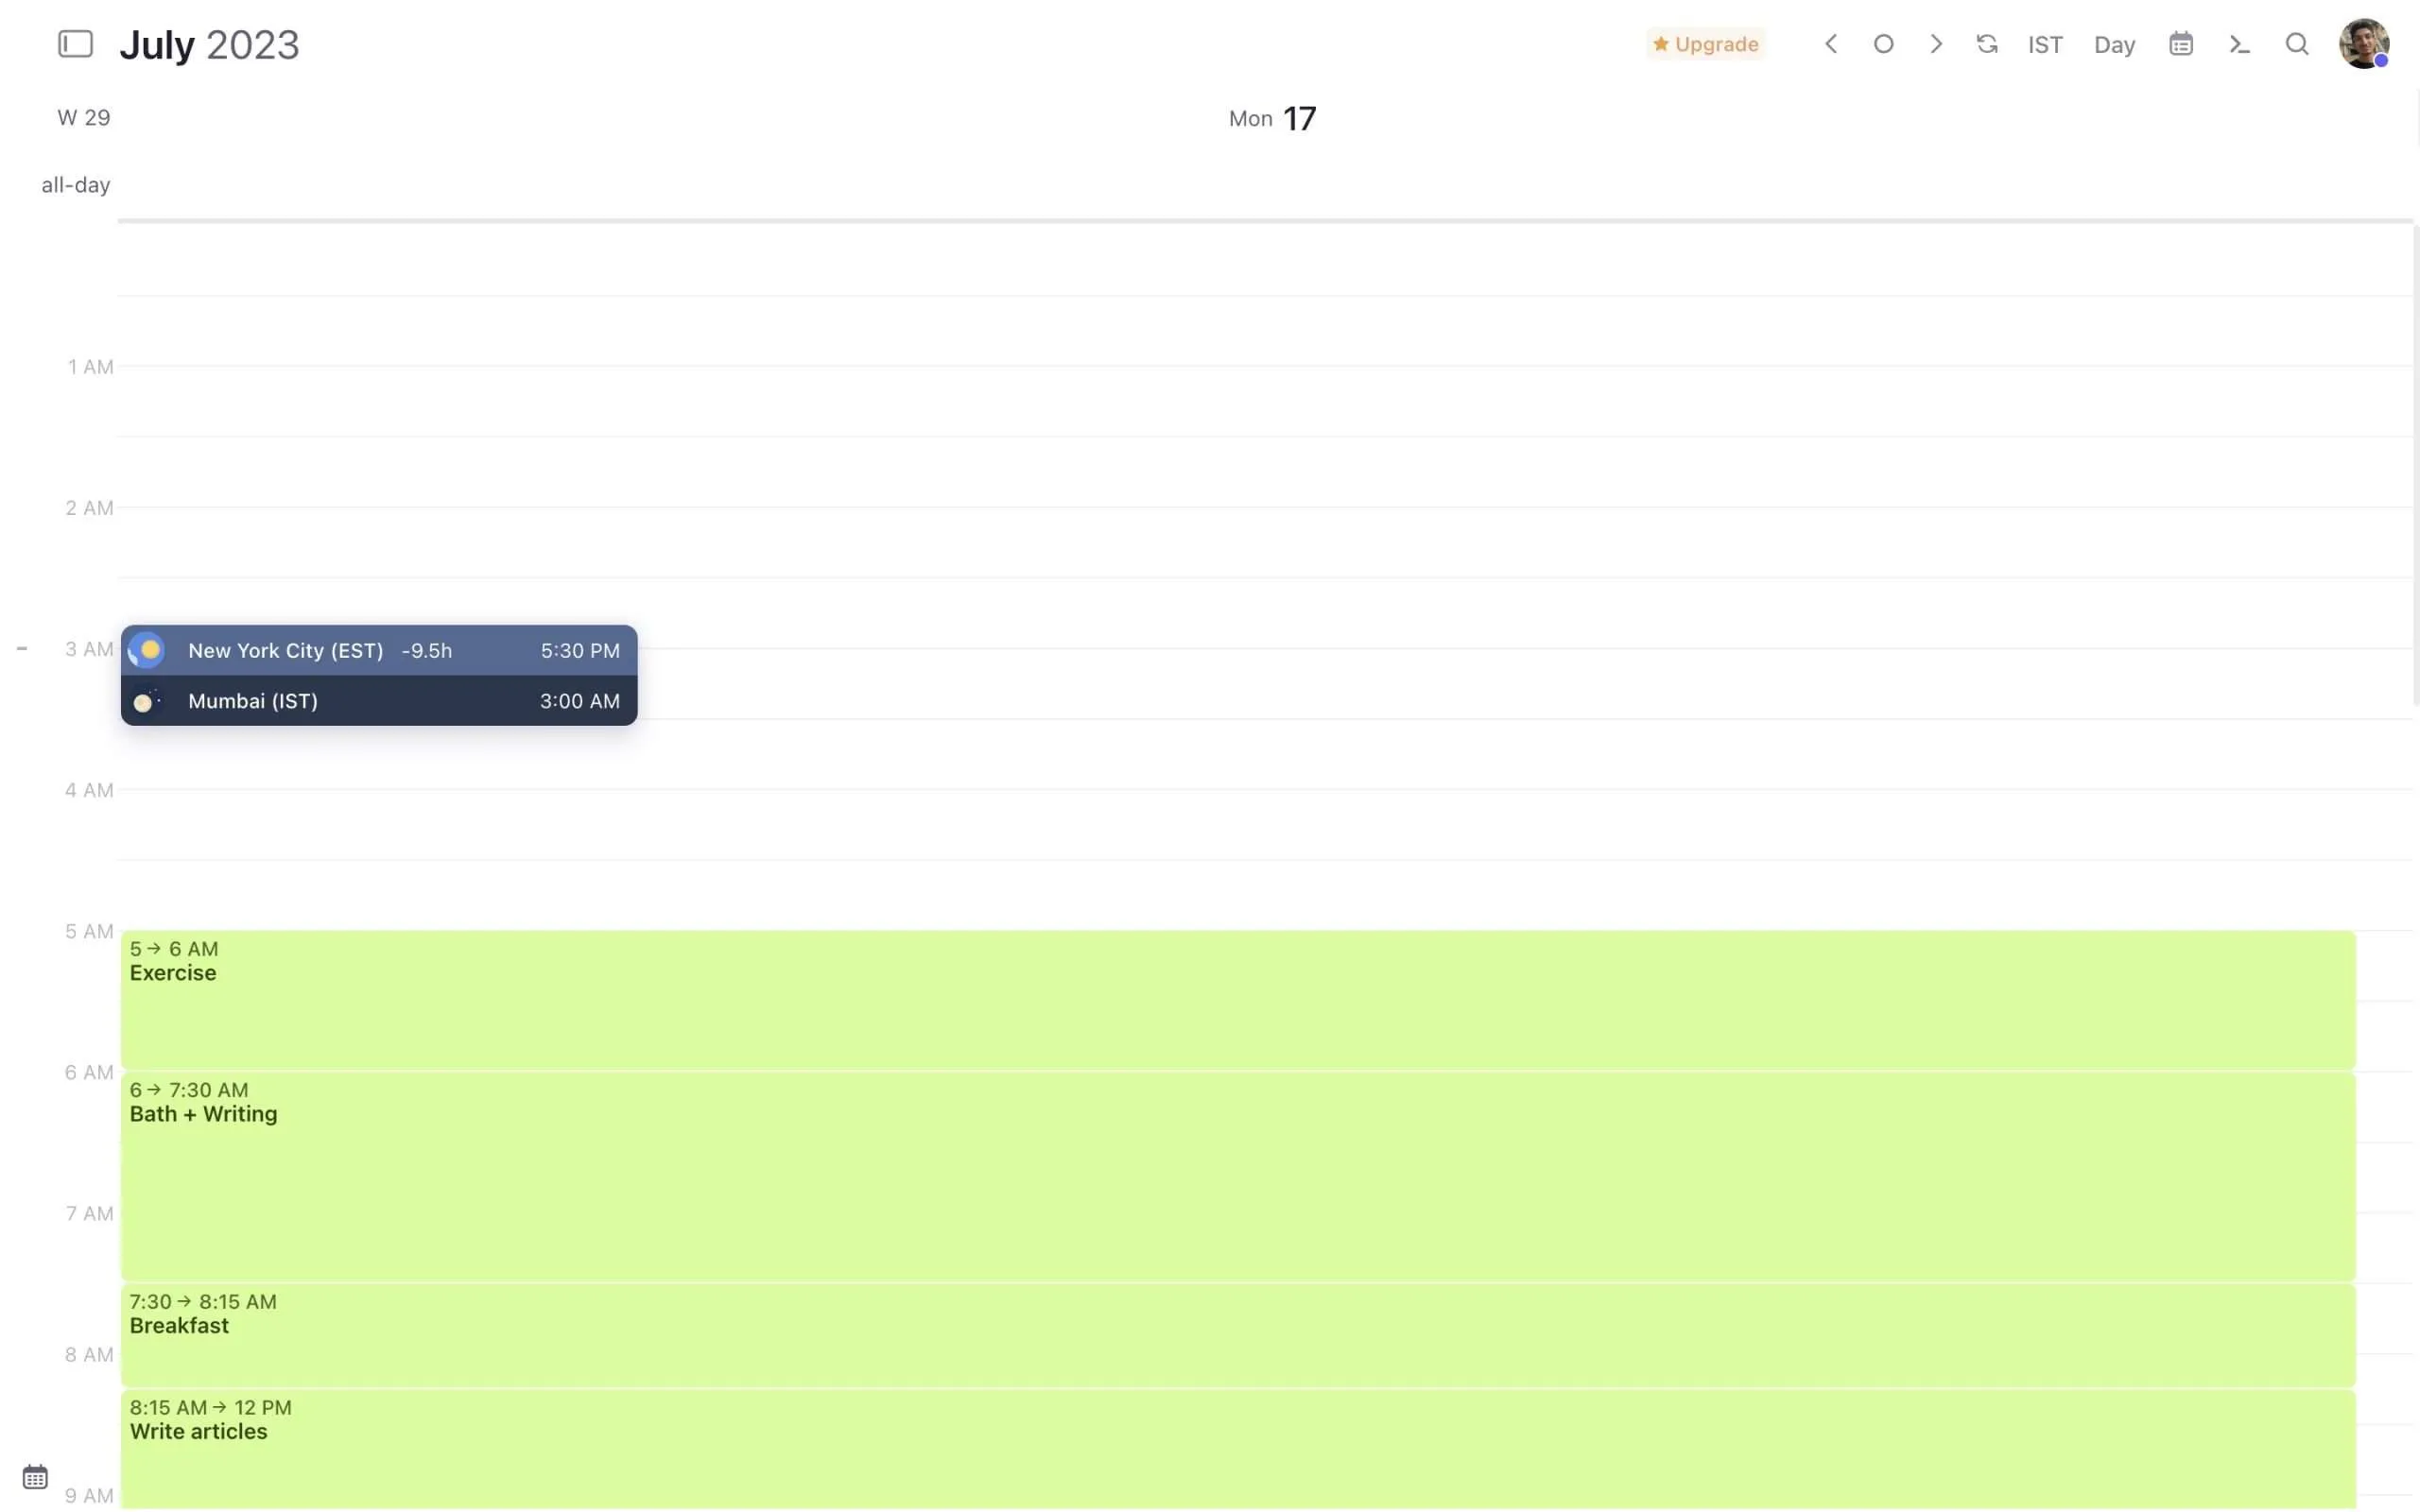Click the July 2023 title

pyautogui.click(x=209, y=44)
